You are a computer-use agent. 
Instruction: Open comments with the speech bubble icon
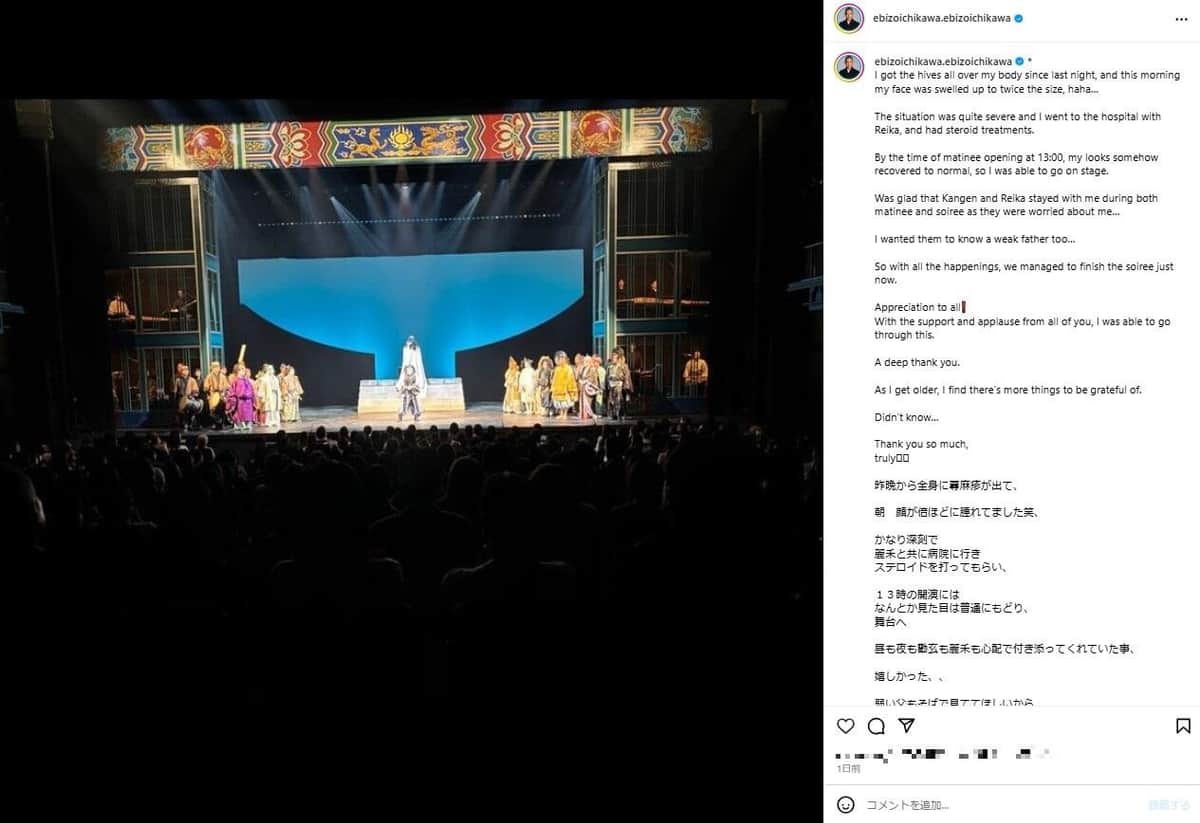pyautogui.click(x=876, y=726)
